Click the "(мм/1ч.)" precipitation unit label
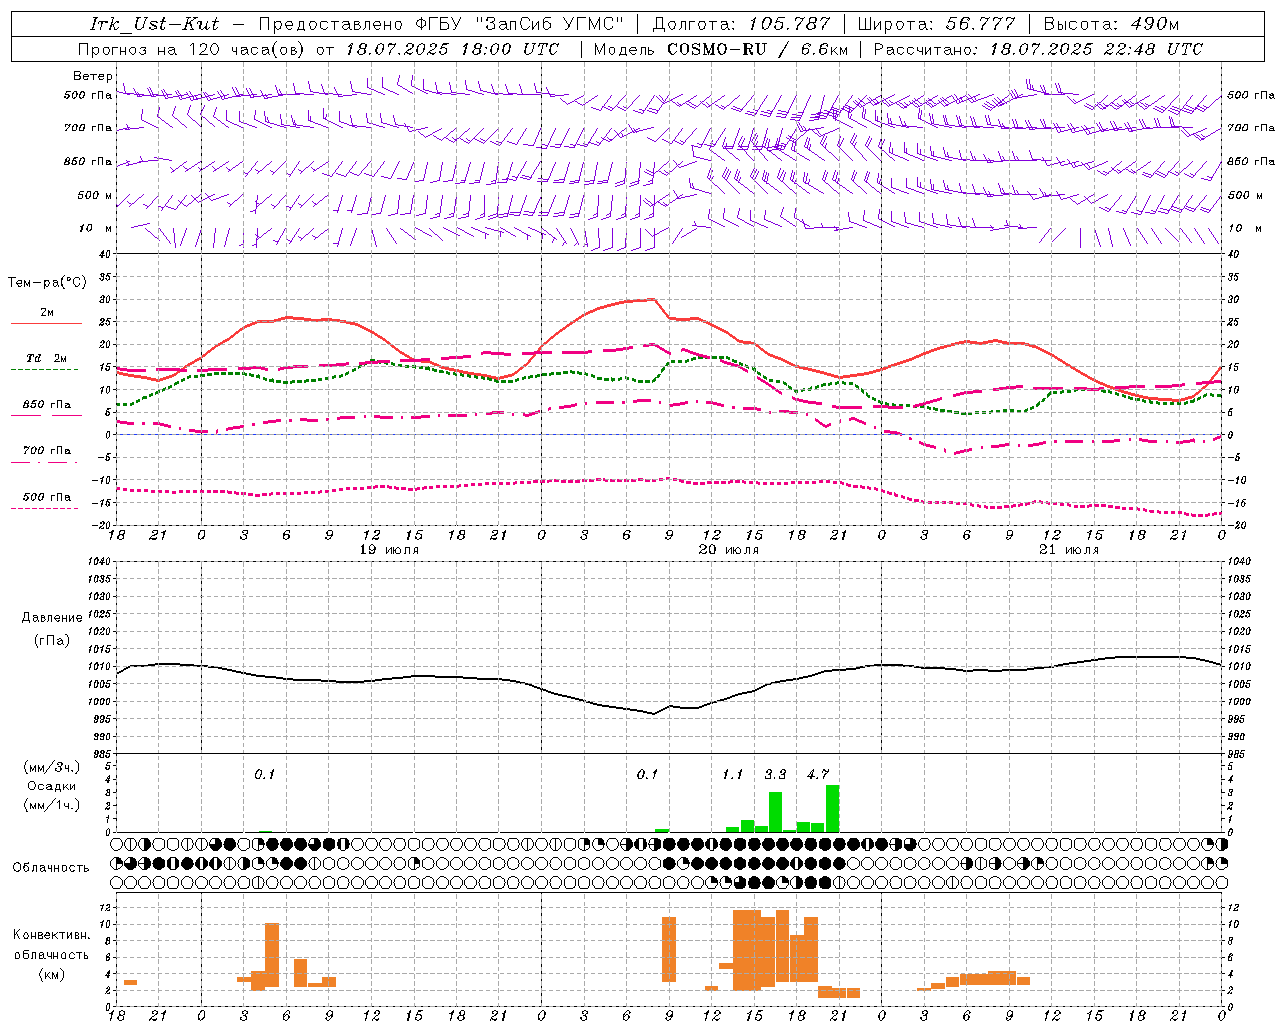 click(x=52, y=804)
